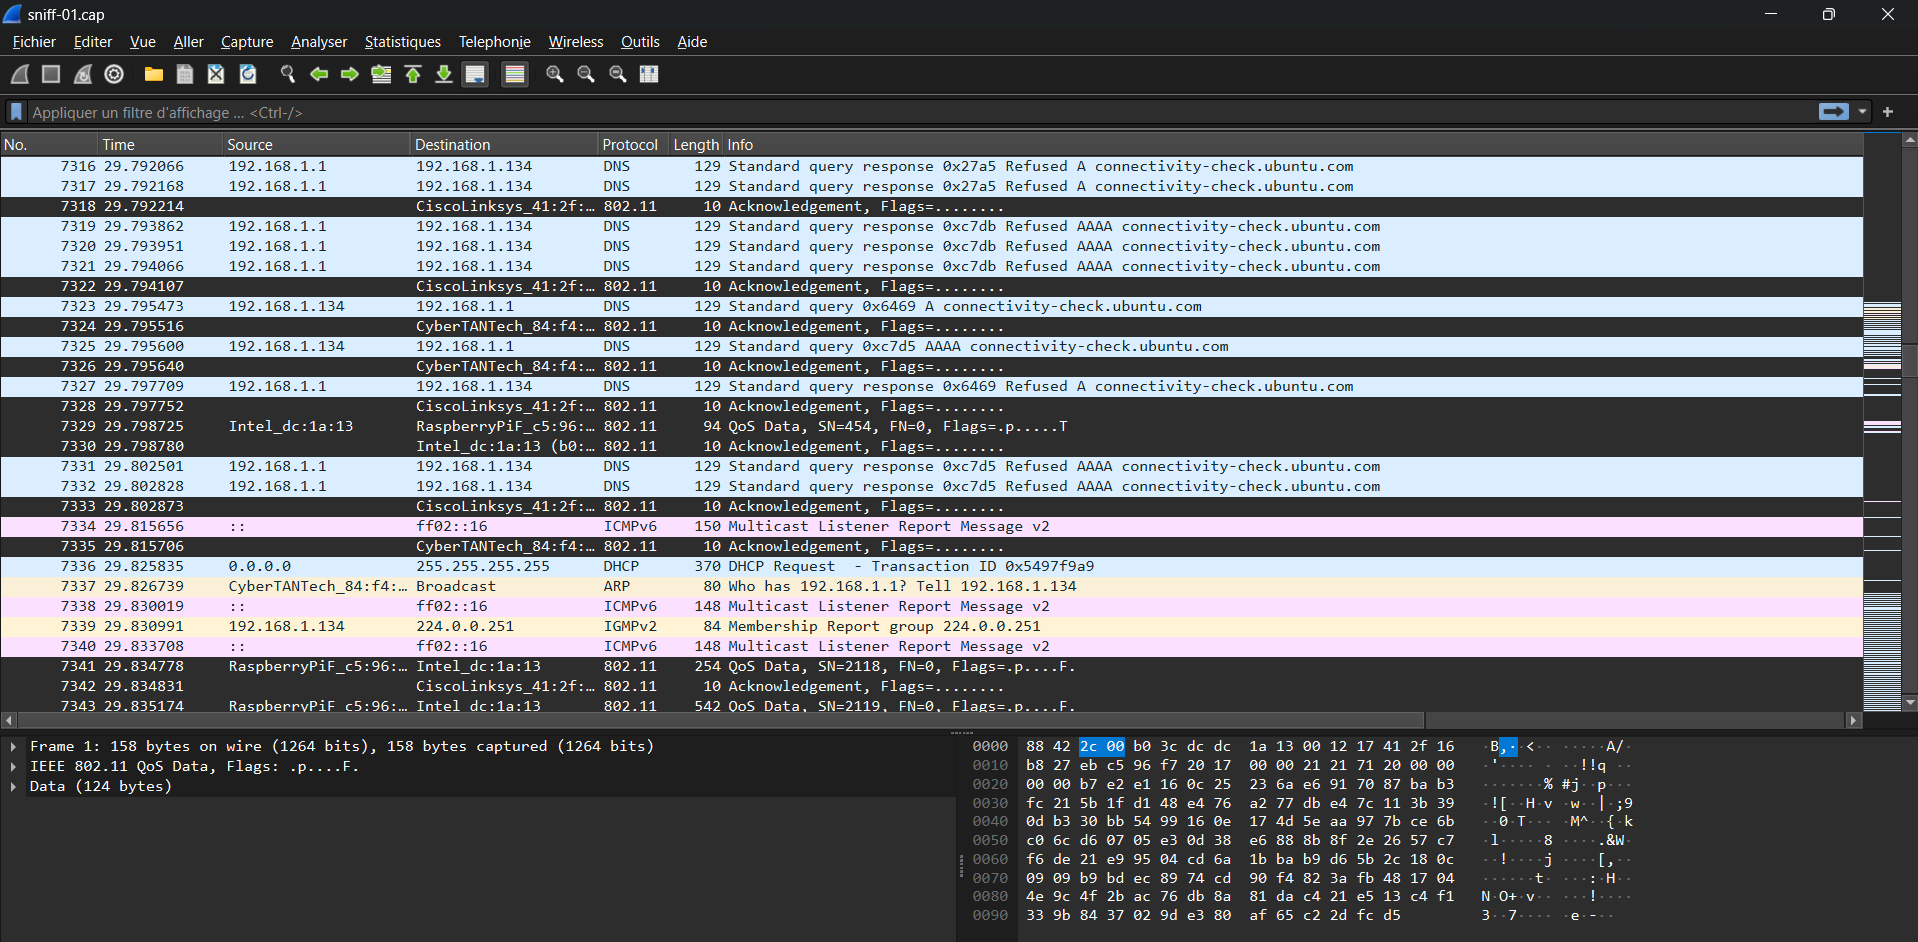Apply the display filter with the arrow button
The width and height of the screenshot is (1918, 942).
click(1833, 112)
